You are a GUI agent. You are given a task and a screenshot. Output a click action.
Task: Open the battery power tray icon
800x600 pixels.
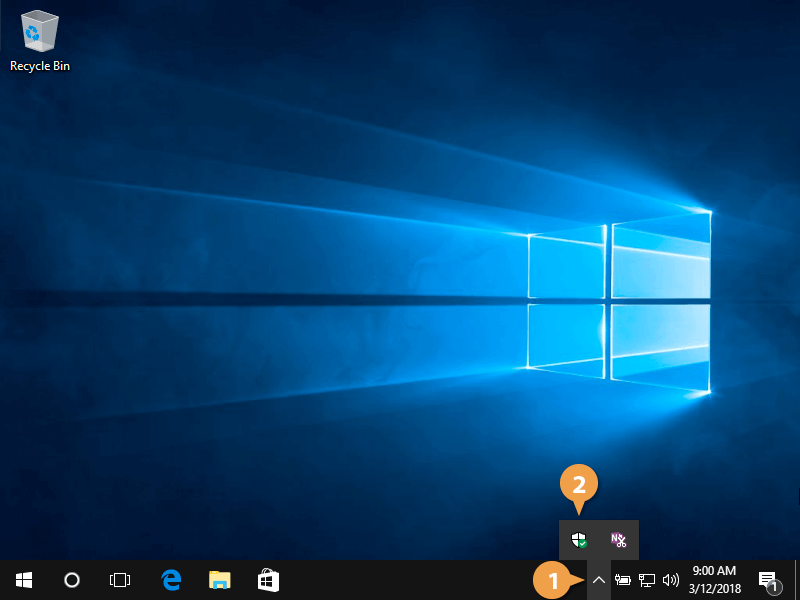[x=623, y=579]
